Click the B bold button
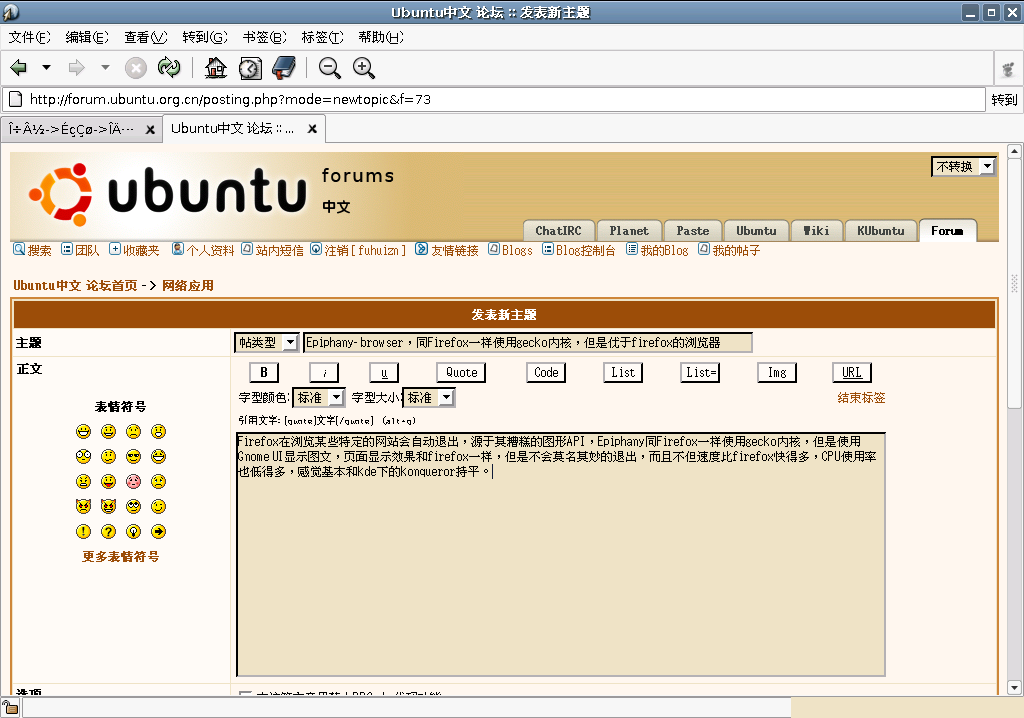Image resolution: width=1024 pixels, height=718 pixels. [264, 372]
